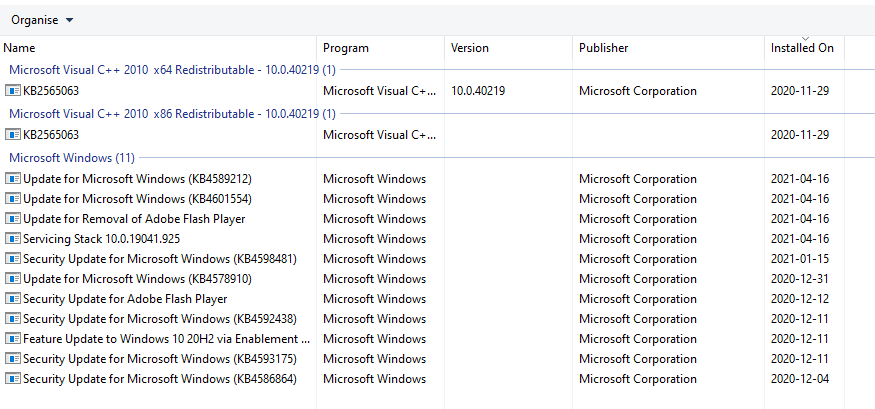The image size is (875, 409).
Task: Select Update for Microsoft Windows (KB4589212)
Action: [137, 179]
